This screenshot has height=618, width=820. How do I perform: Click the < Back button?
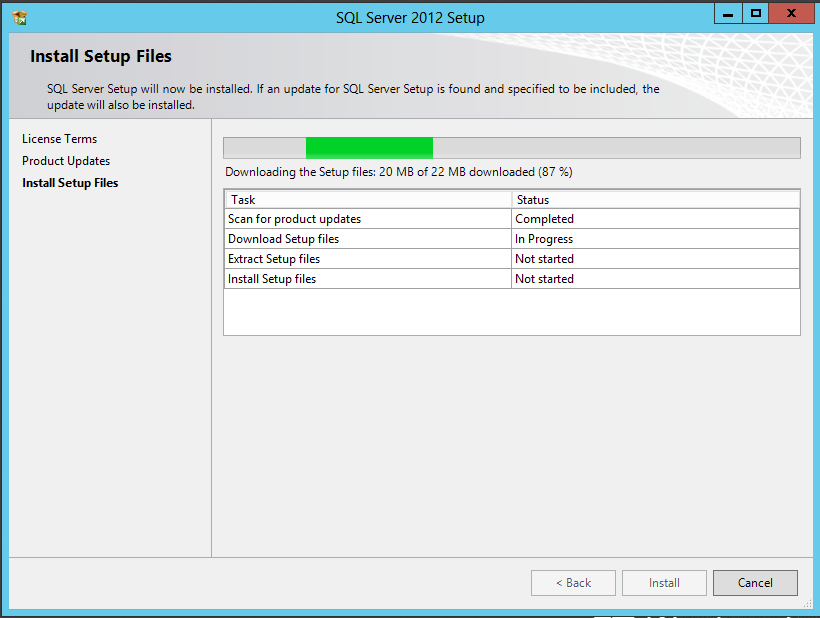573,582
